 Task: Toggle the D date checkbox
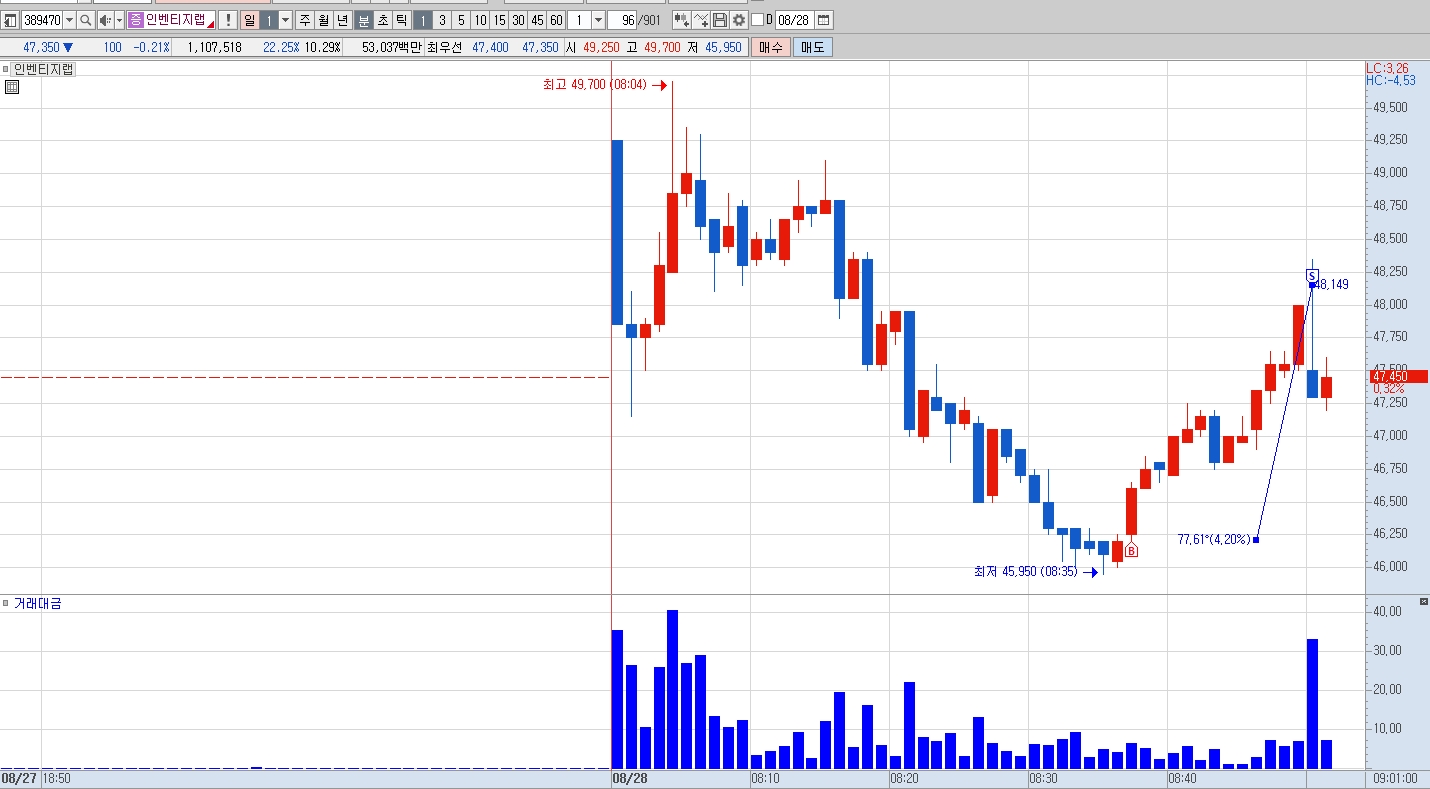[757, 20]
